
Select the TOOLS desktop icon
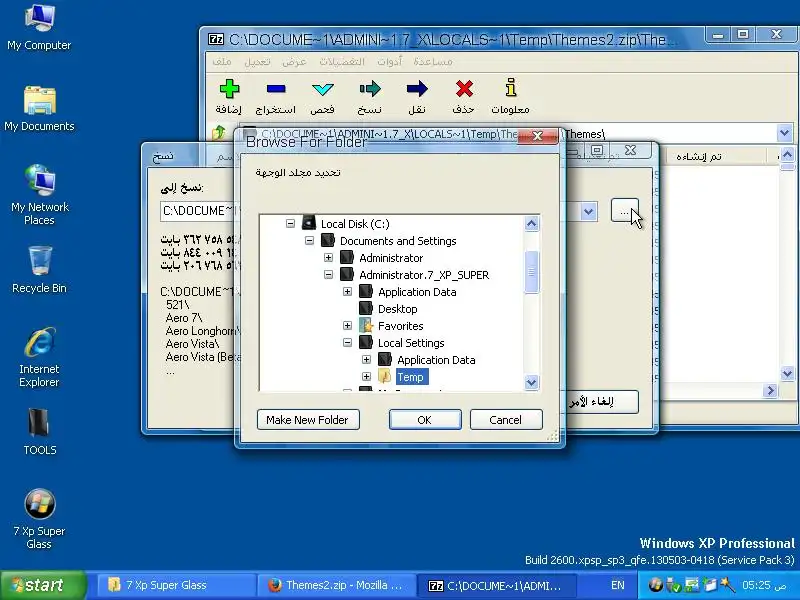point(39,423)
